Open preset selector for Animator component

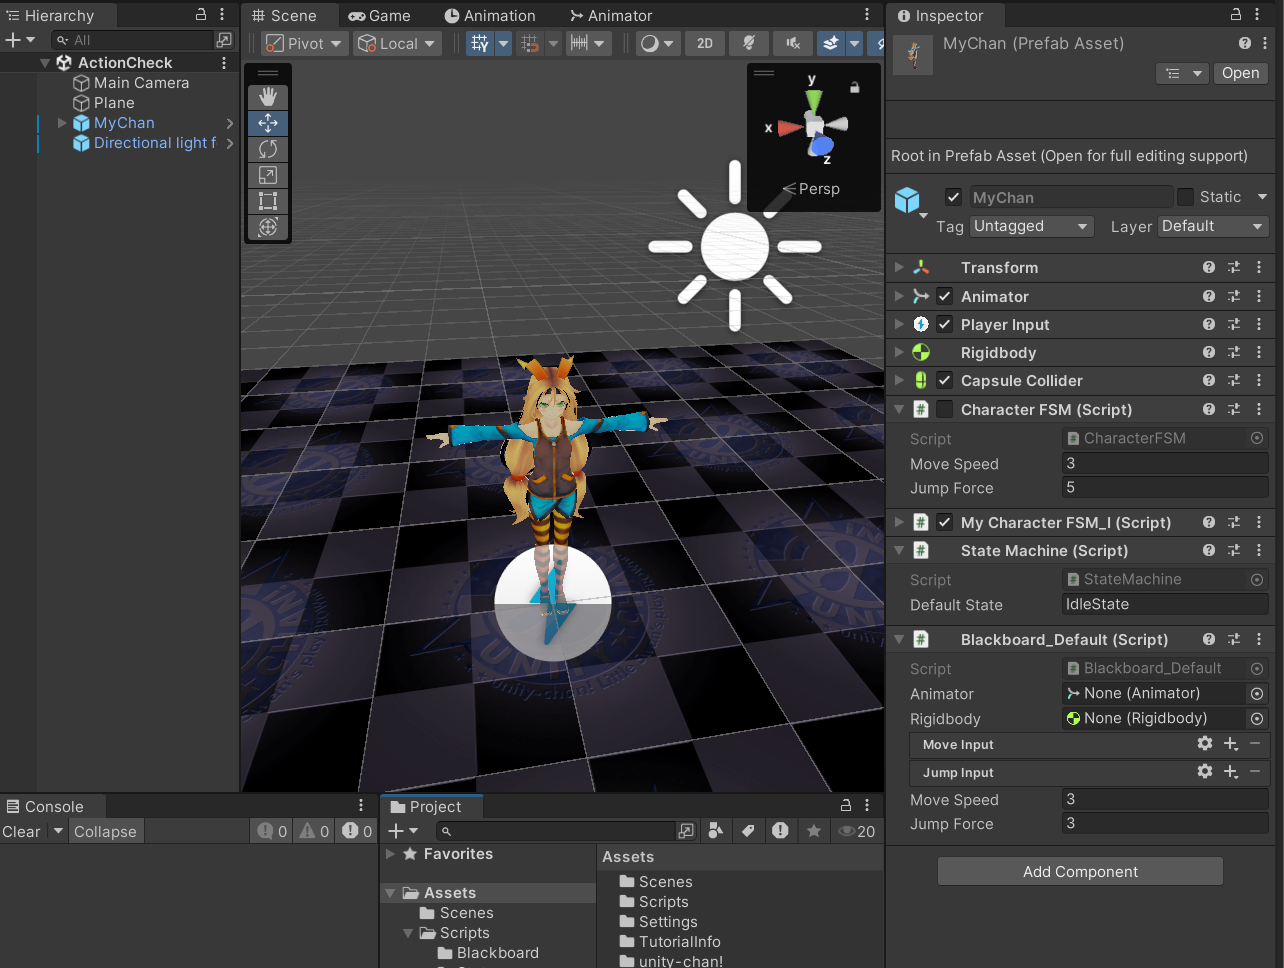1234,296
